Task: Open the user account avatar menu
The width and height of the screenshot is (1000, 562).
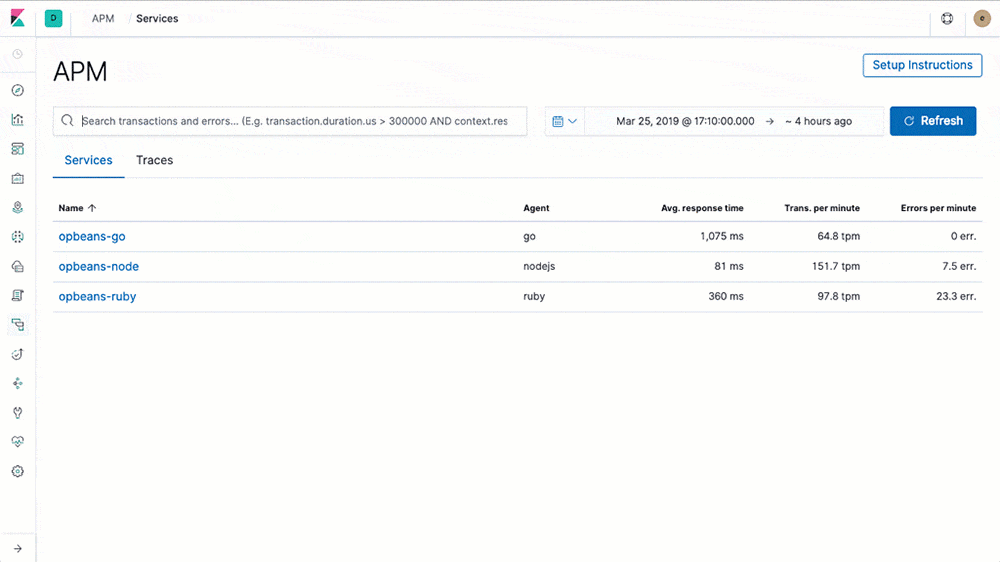Action: (981, 19)
